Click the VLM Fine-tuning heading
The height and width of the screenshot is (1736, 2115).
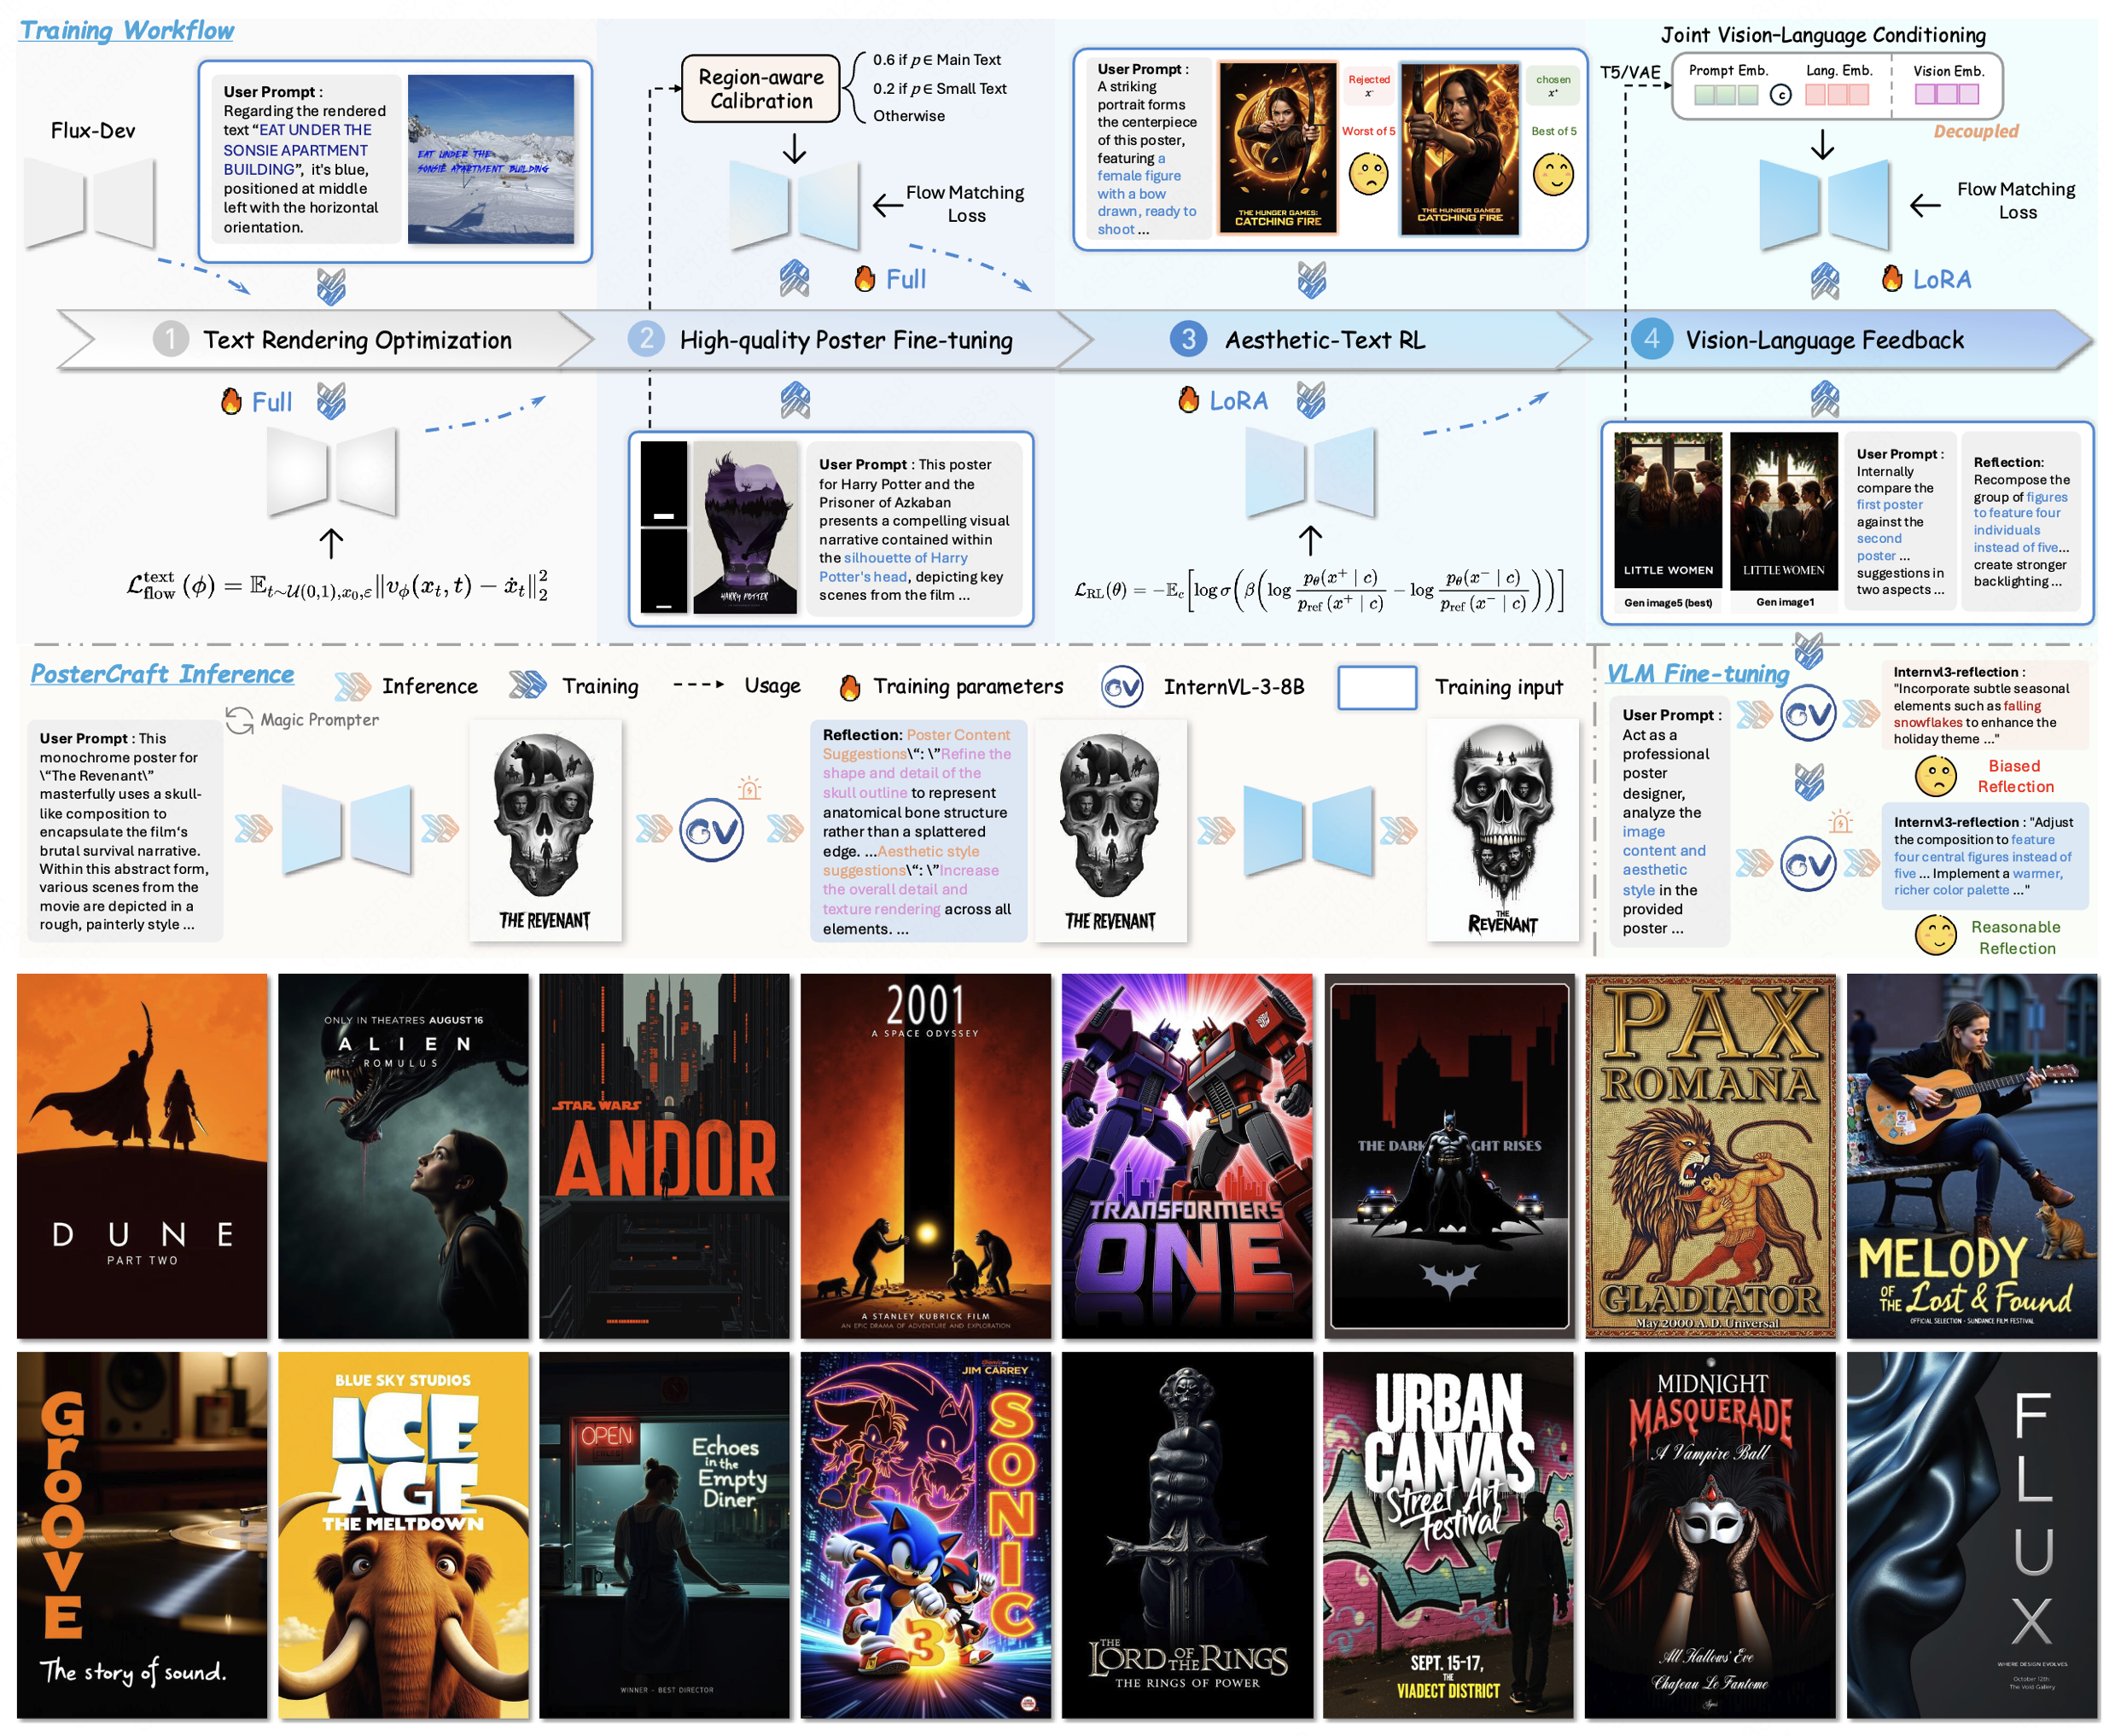pos(1696,674)
